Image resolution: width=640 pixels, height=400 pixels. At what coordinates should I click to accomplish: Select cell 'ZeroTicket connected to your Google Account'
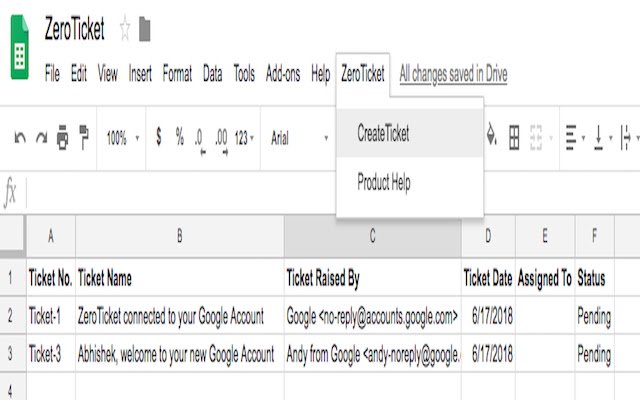(x=180, y=316)
